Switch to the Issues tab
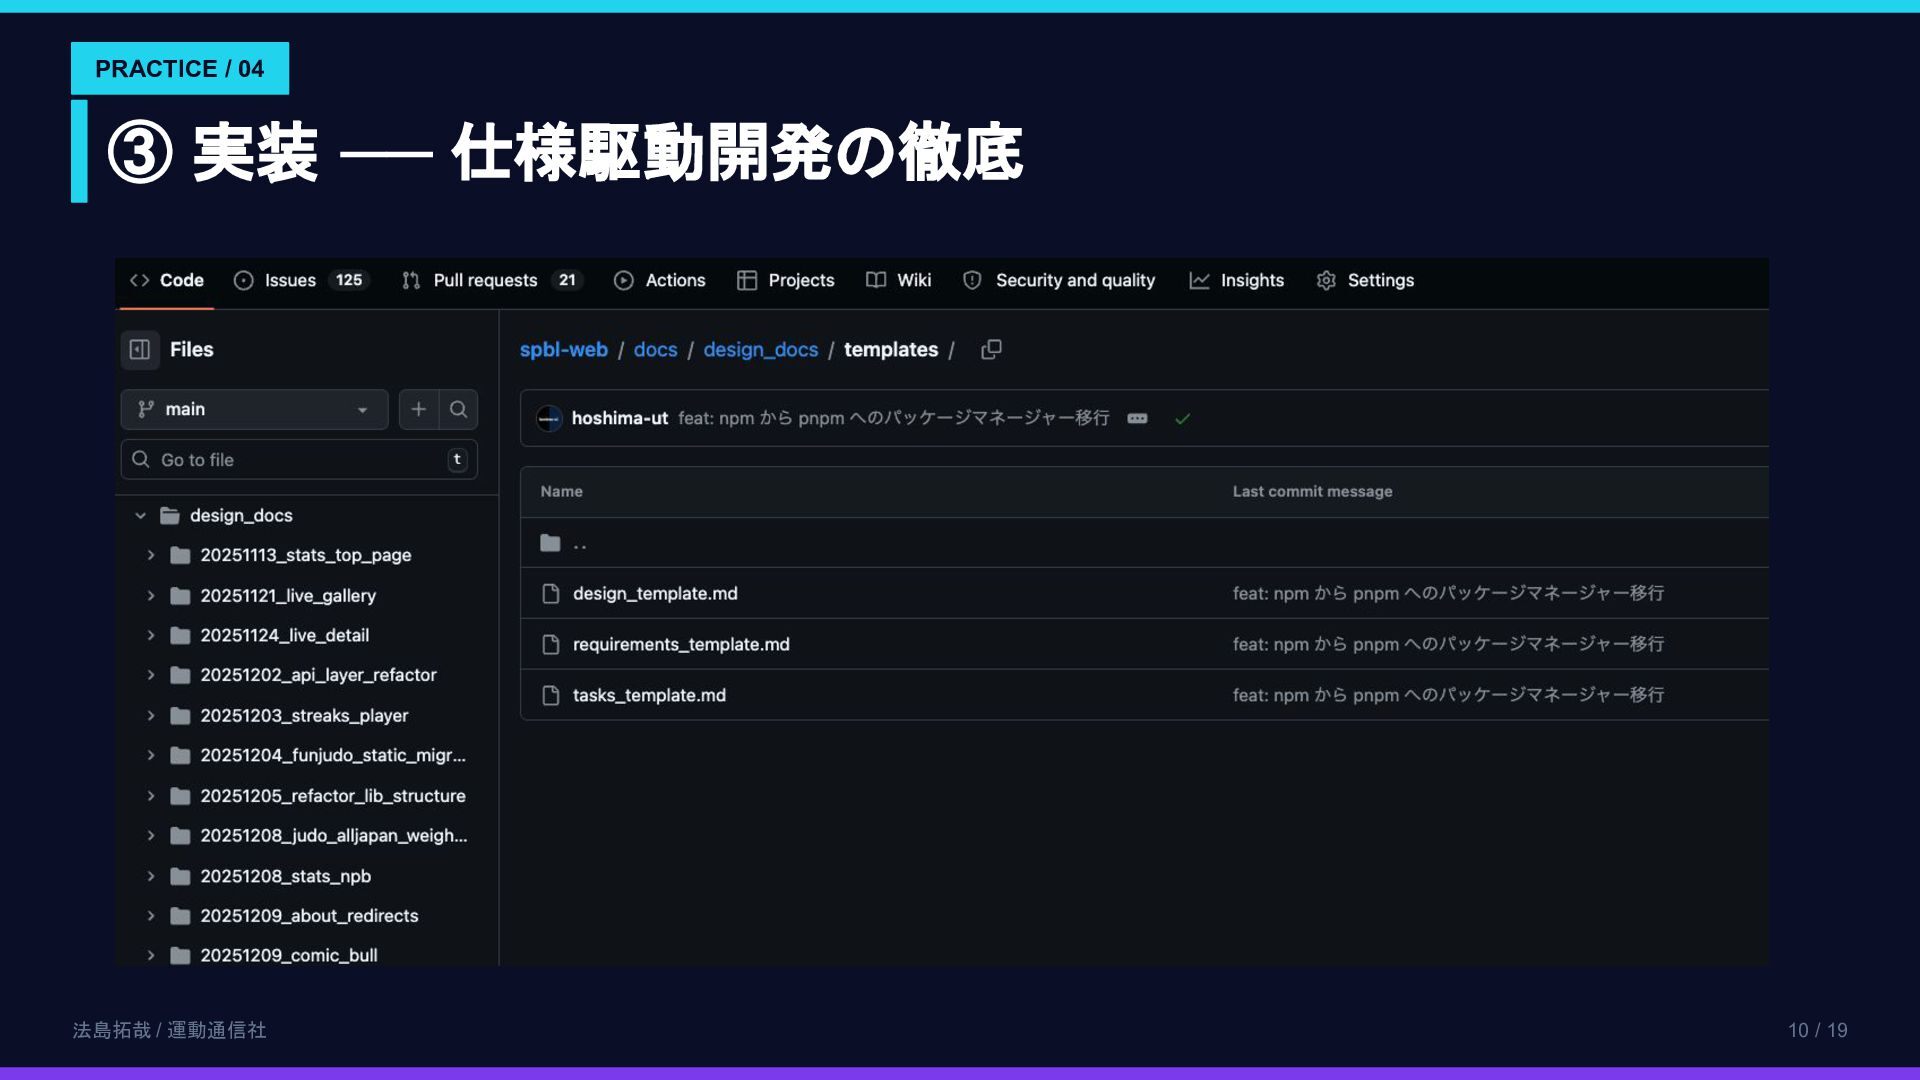The height and width of the screenshot is (1080, 1920). 289,280
